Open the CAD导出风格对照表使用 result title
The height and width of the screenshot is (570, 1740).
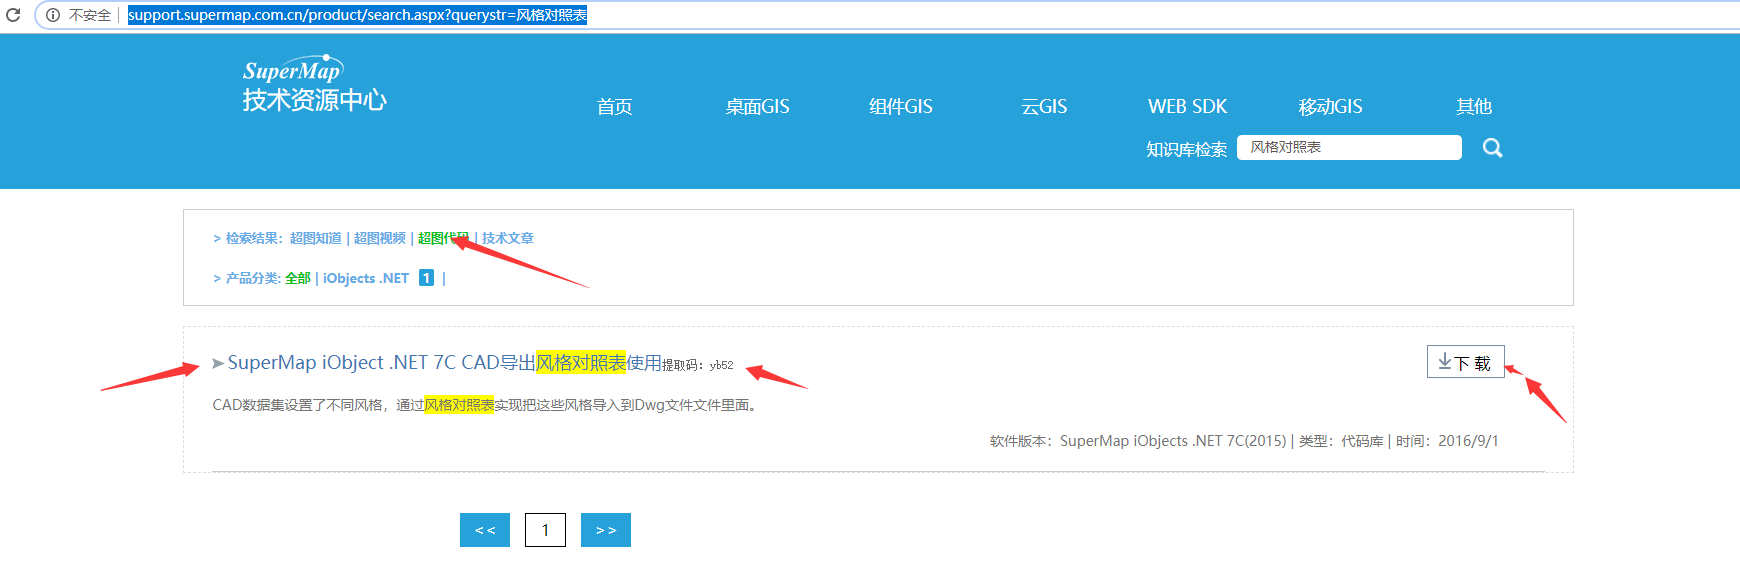[x=445, y=362]
